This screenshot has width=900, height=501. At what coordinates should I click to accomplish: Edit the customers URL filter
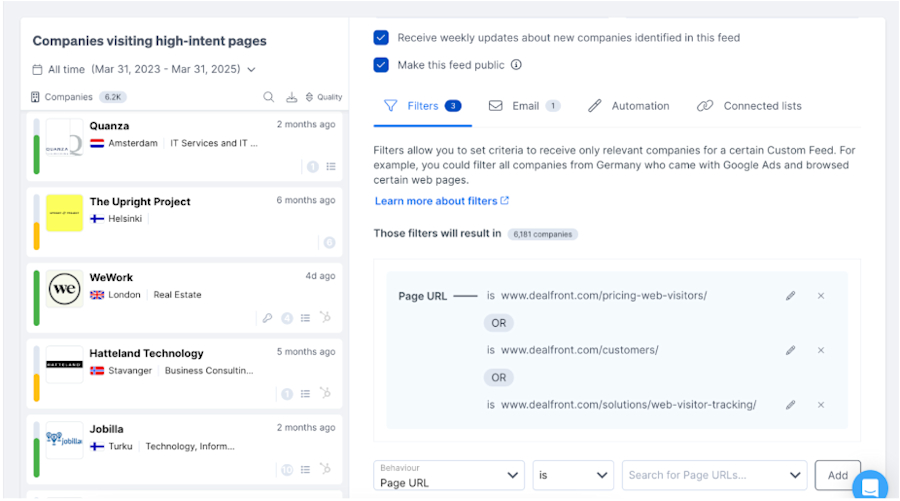pos(790,350)
